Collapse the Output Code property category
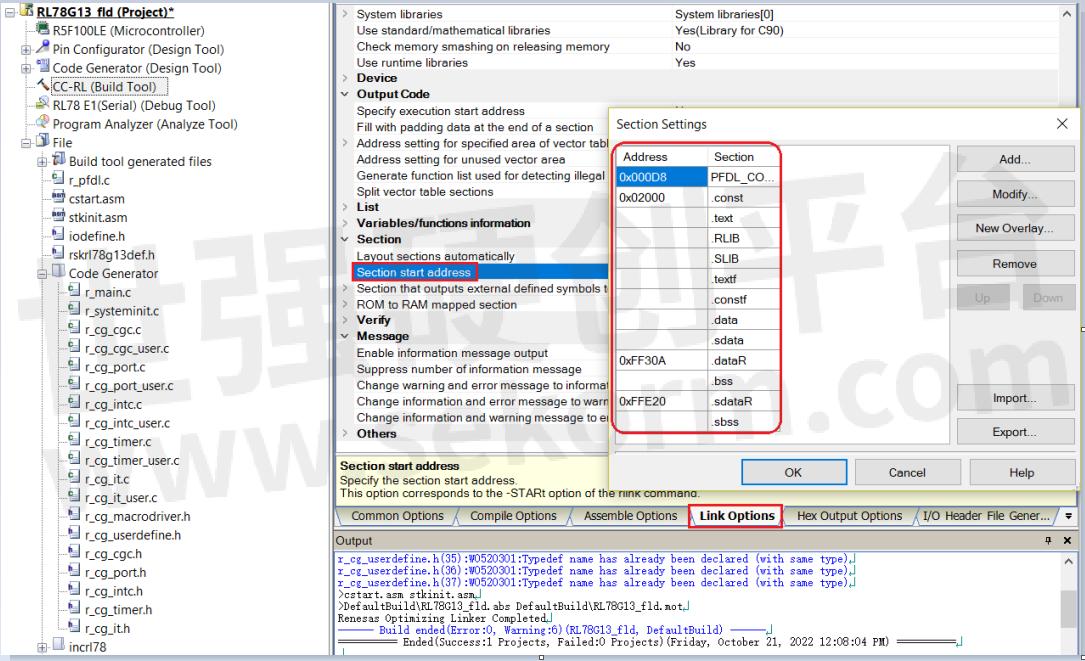 (x=345, y=94)
